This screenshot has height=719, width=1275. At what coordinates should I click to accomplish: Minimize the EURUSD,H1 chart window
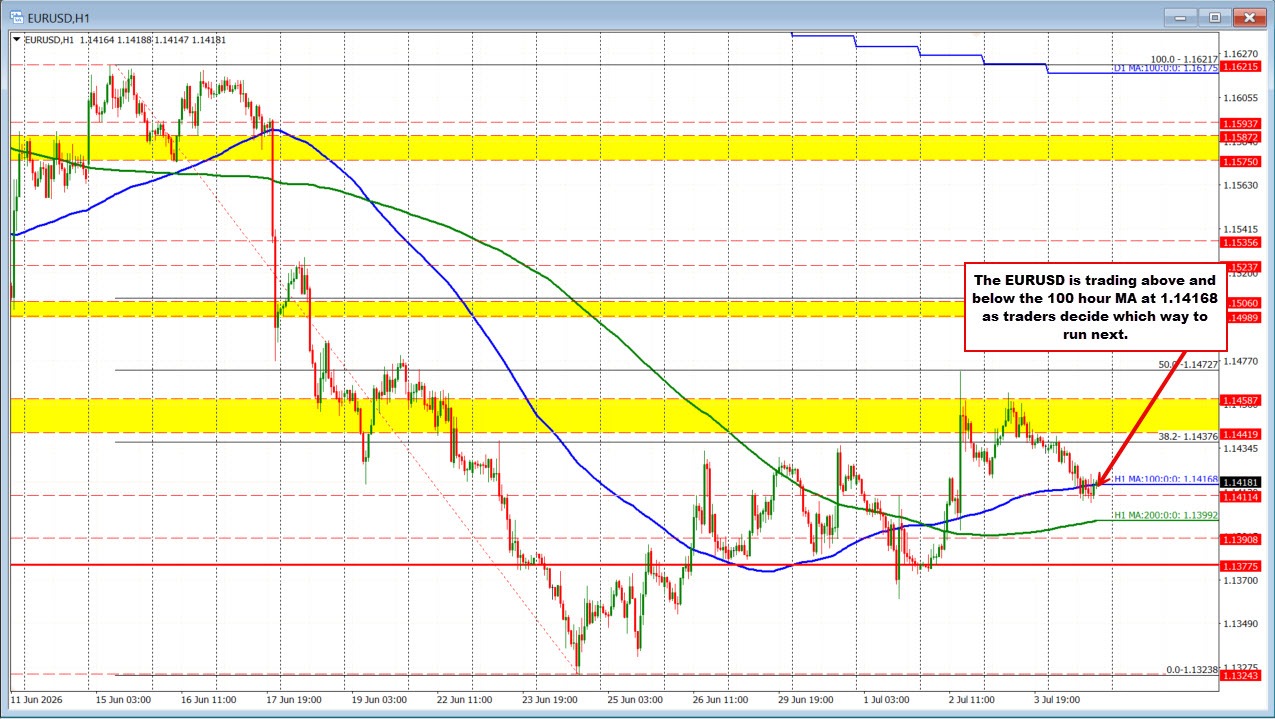[1183, 17]
